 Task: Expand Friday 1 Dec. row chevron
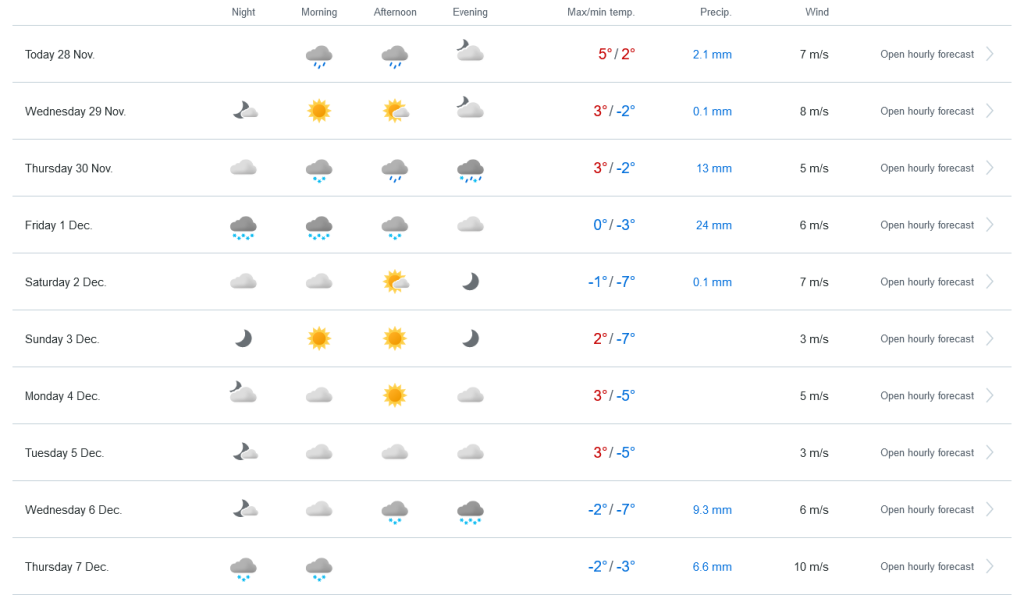coord(990,225)
